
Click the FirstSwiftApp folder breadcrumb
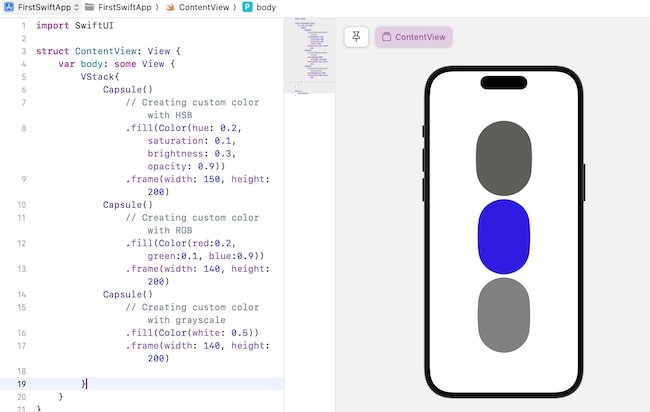point(124,7)
